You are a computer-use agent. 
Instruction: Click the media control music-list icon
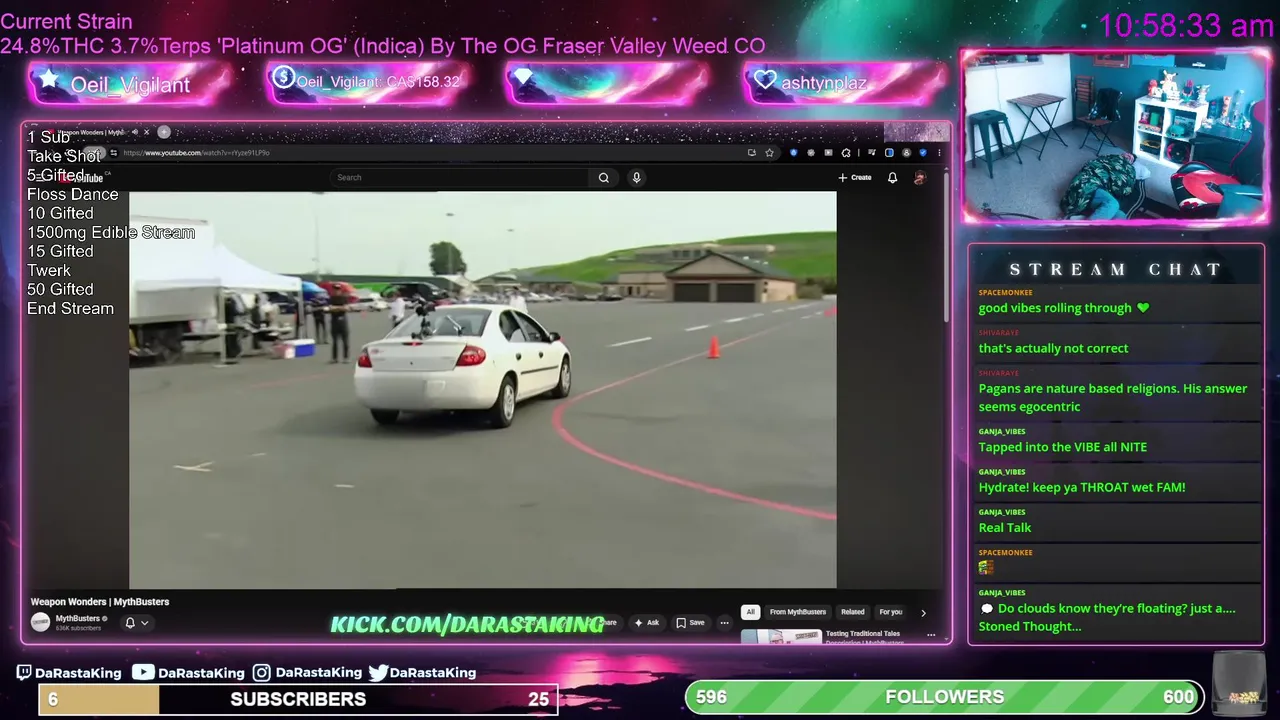tap(872, 152)
